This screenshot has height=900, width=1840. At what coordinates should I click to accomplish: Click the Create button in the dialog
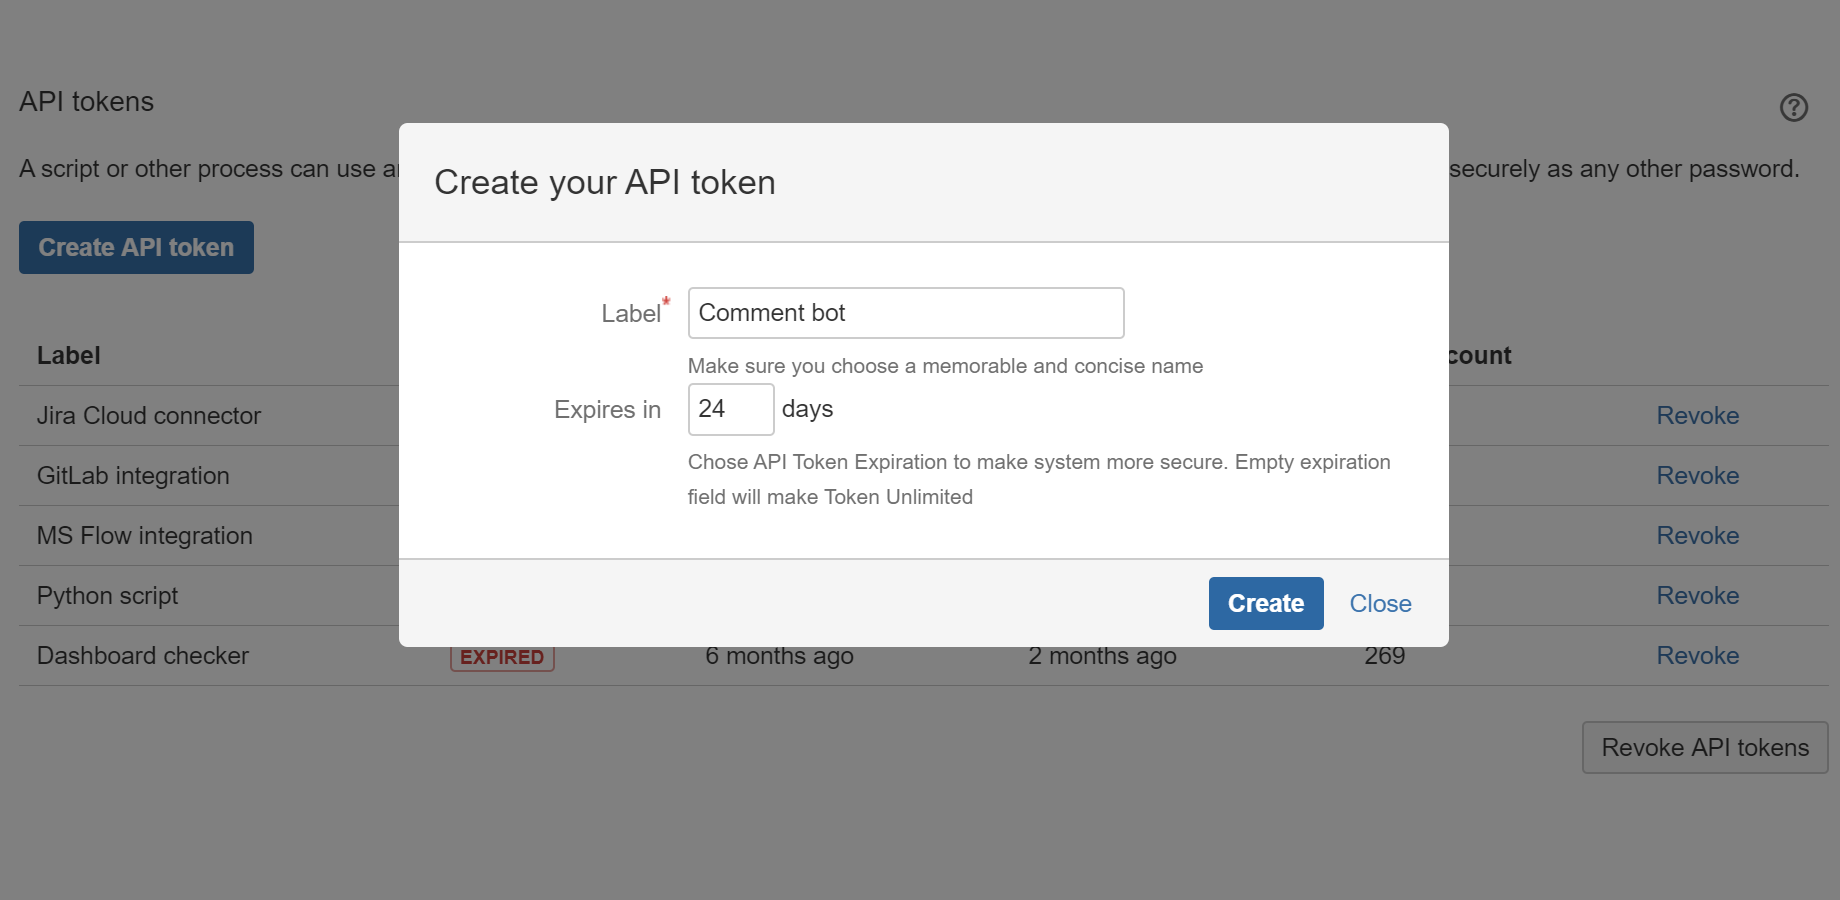[x=1265, y=603]
